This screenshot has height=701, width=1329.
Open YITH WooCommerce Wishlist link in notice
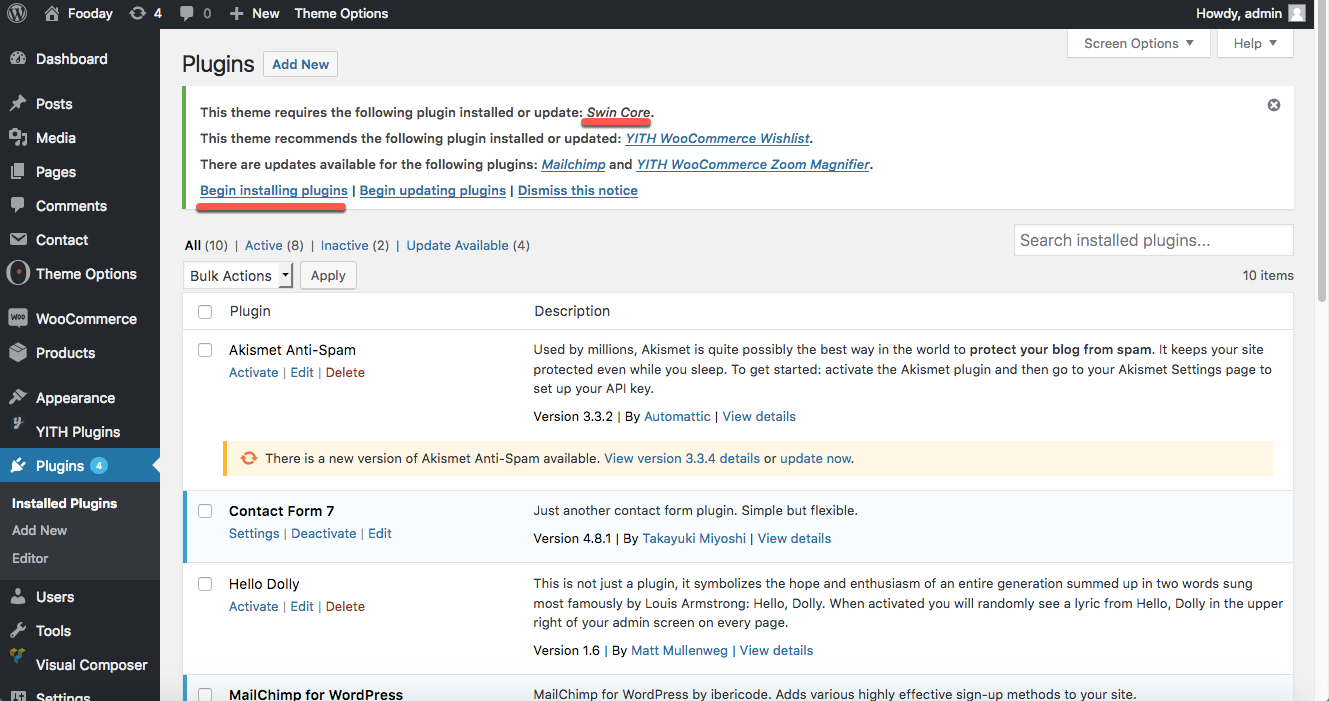click(718, 138)
